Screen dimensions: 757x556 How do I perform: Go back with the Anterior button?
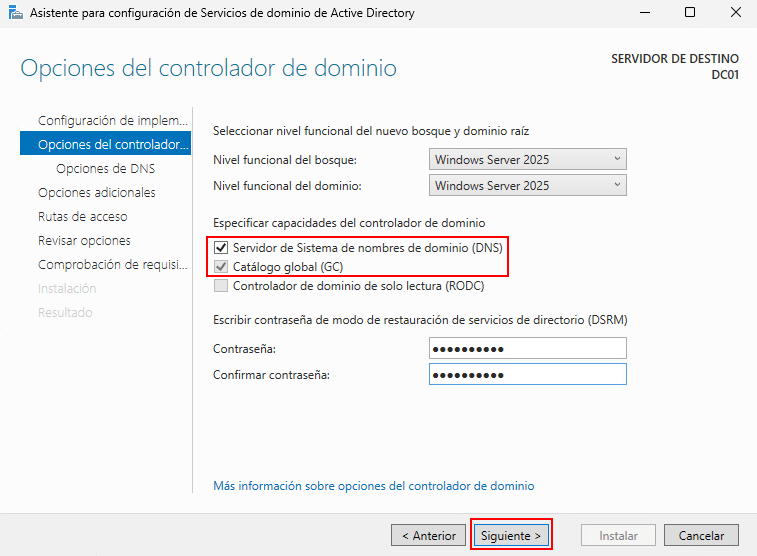coord(428,536)
